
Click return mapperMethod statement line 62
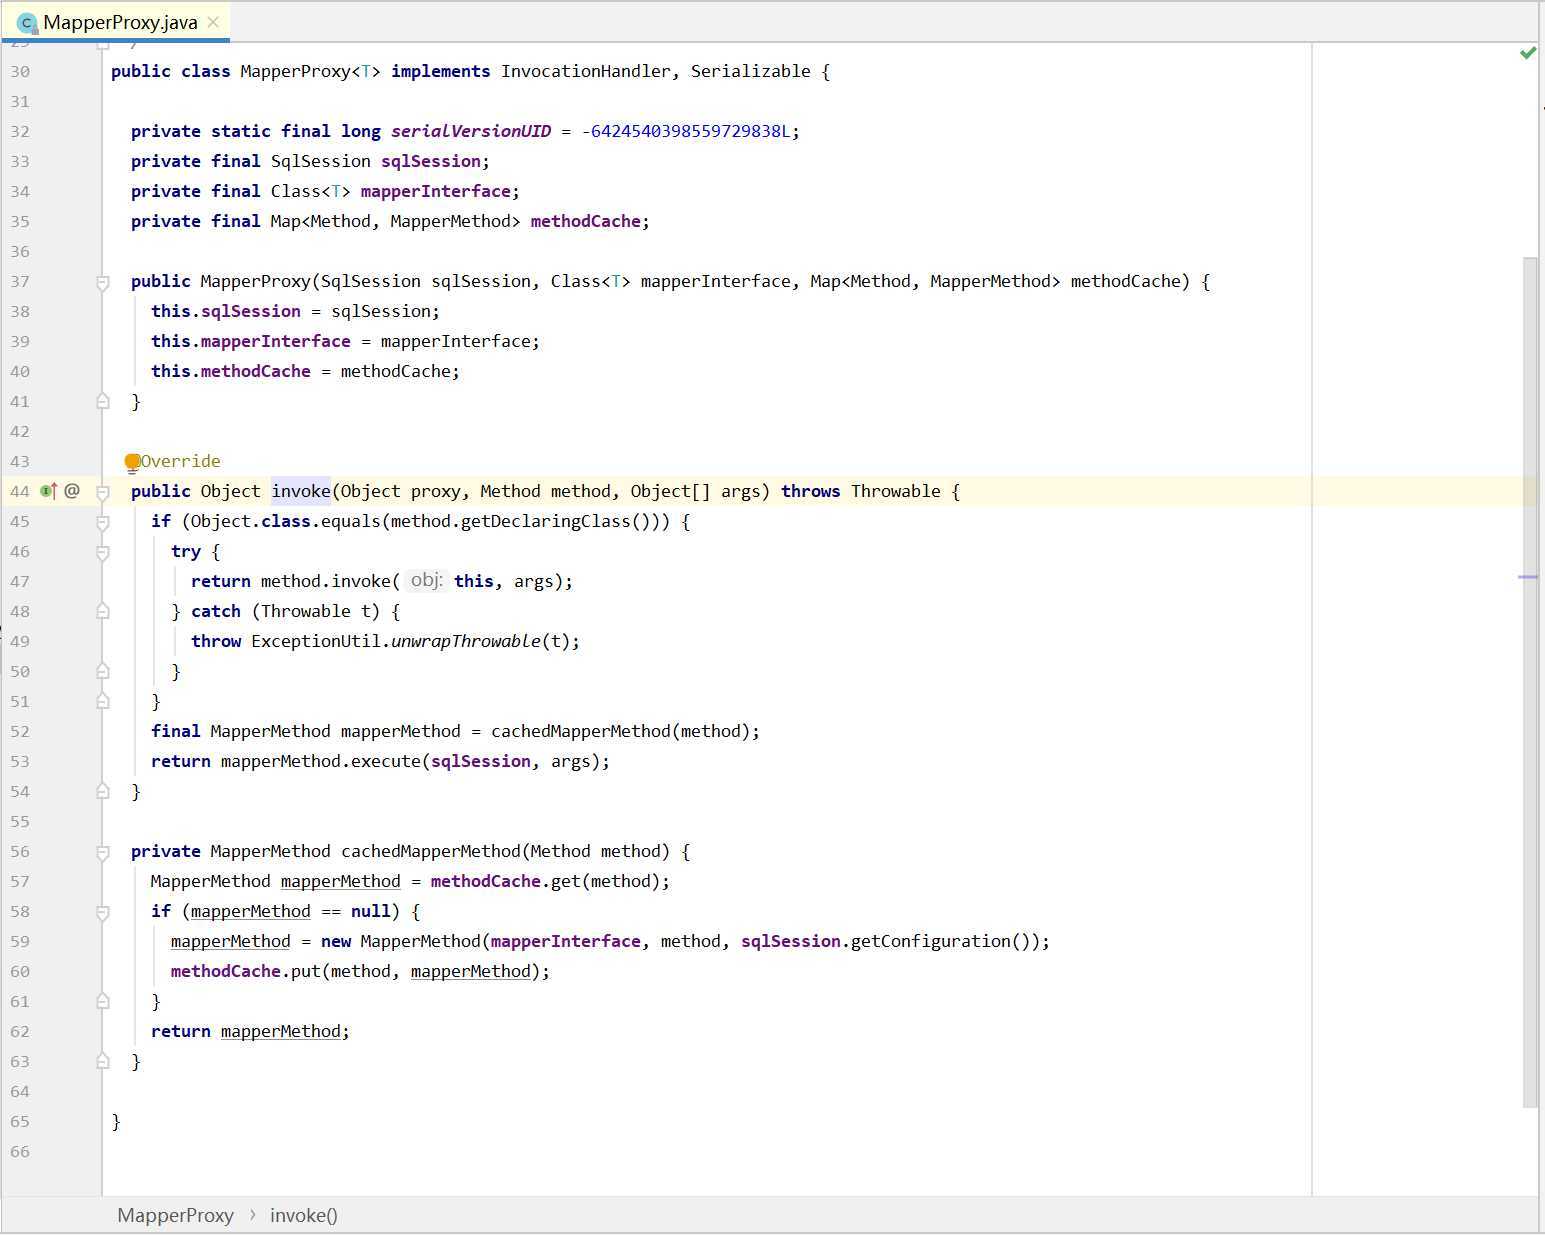pyautogui.click(x=250, y=1031)
